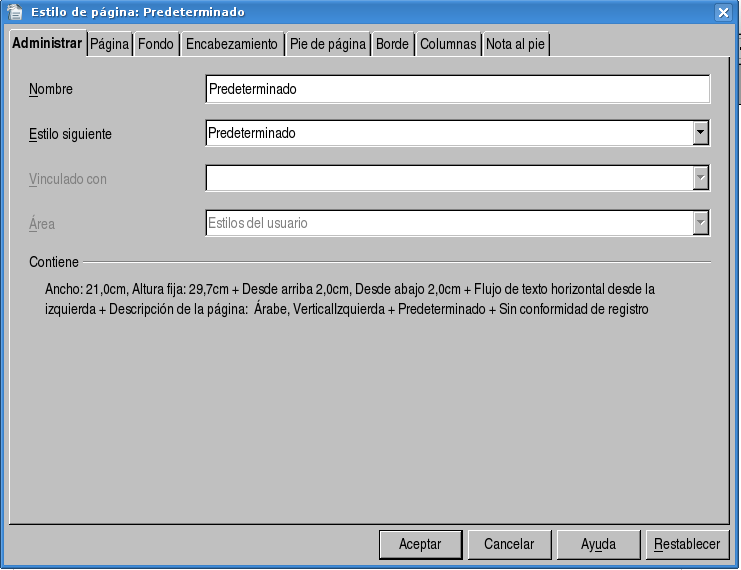This screenshot has height=570, width=741.
Task: Select the Pie de página tab
Action: click(327, 45)
